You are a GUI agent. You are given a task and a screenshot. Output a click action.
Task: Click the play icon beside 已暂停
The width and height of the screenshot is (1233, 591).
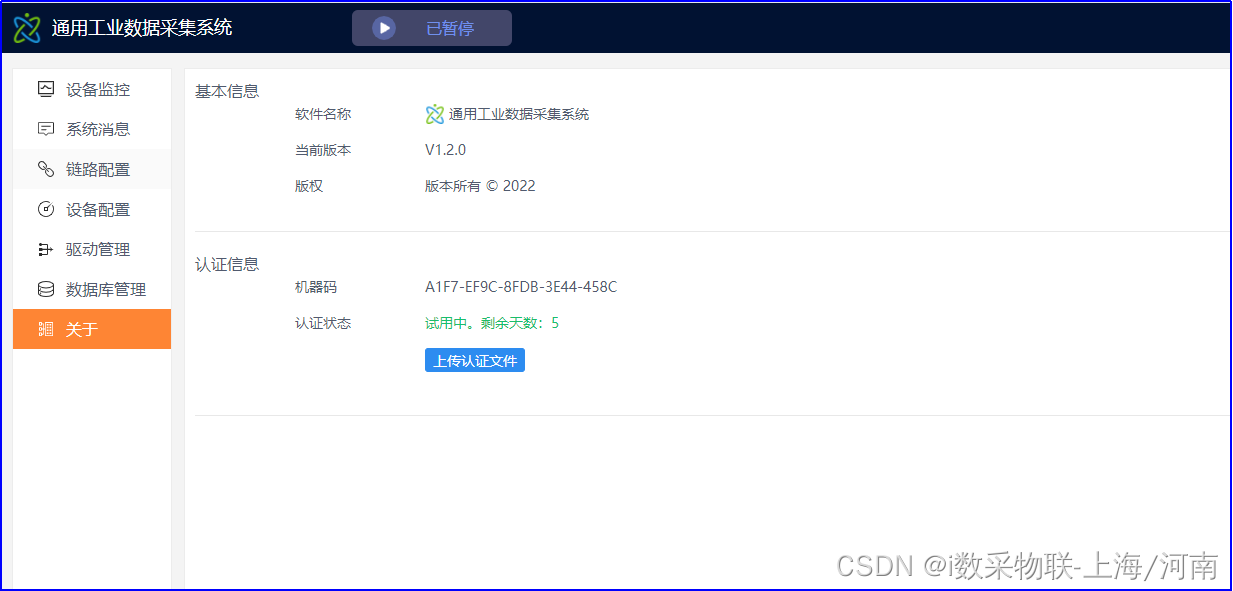(x=384, y=28)
